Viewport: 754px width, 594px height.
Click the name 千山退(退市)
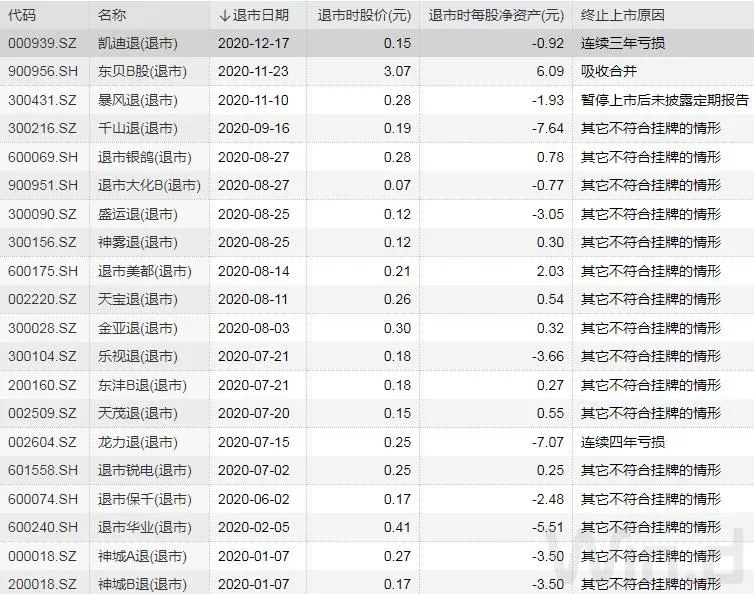tap(138, 128)
